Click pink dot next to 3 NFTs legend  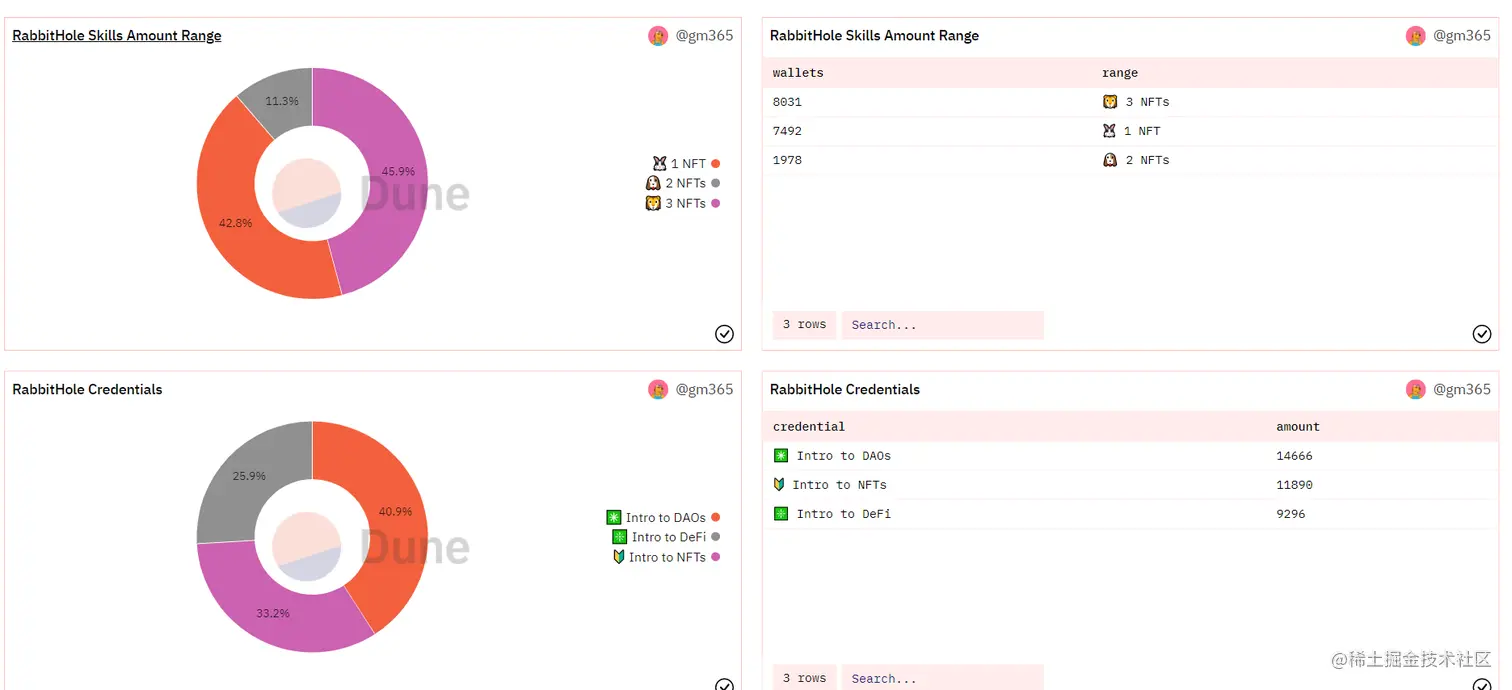tap(715, 203)
